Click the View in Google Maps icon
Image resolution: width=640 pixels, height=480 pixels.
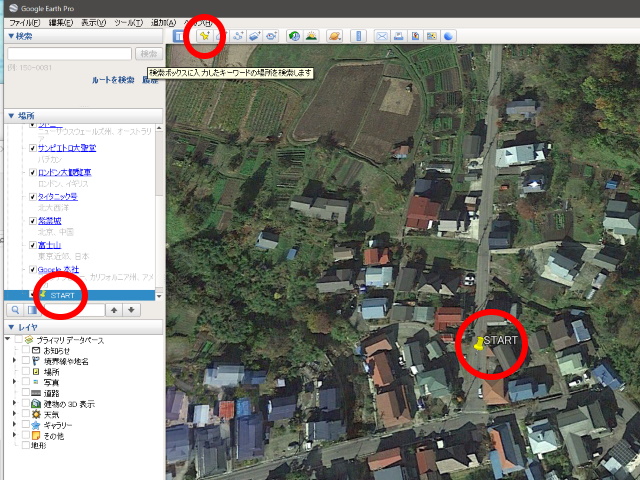click(431, 36)
